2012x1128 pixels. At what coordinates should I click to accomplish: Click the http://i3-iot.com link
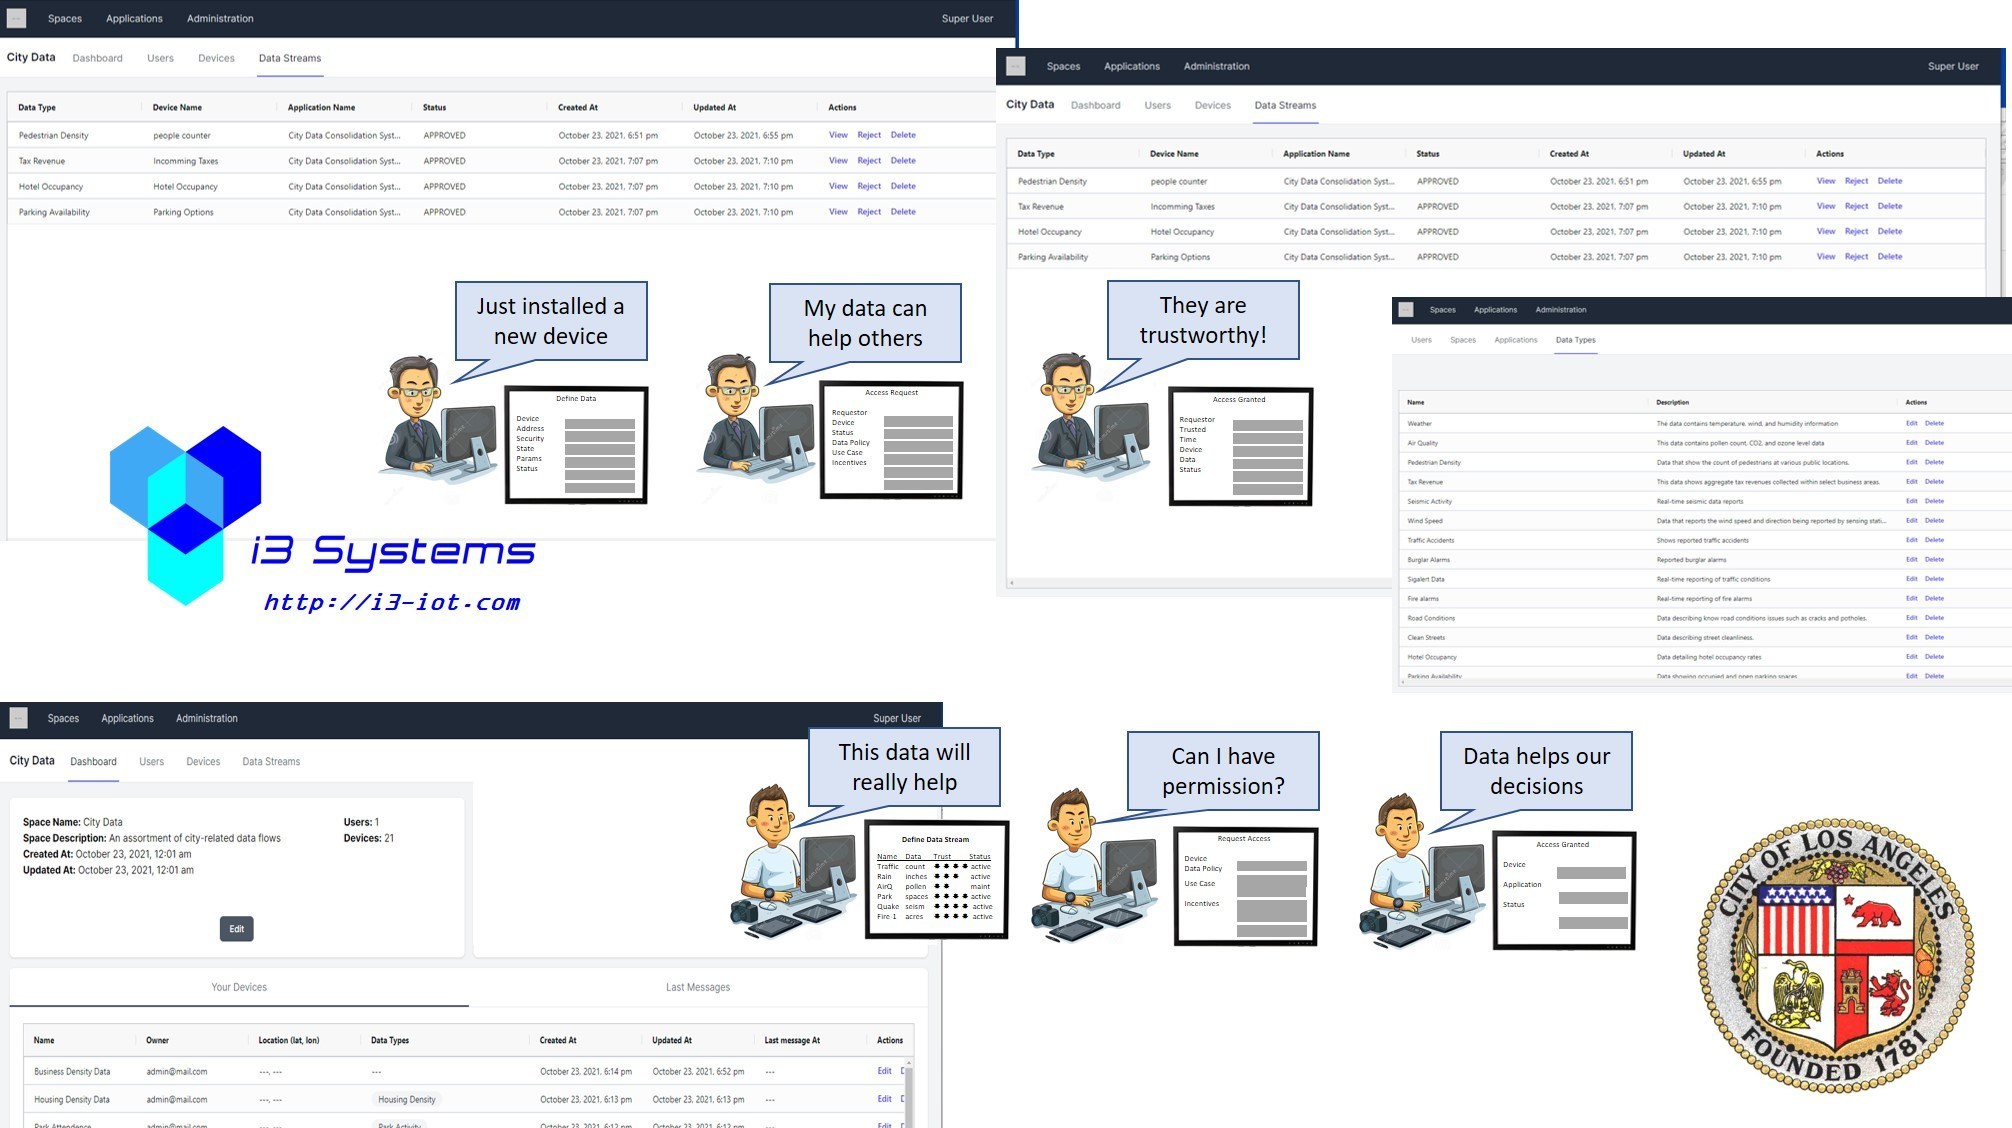pyautogui.click(x=392, y=602)
